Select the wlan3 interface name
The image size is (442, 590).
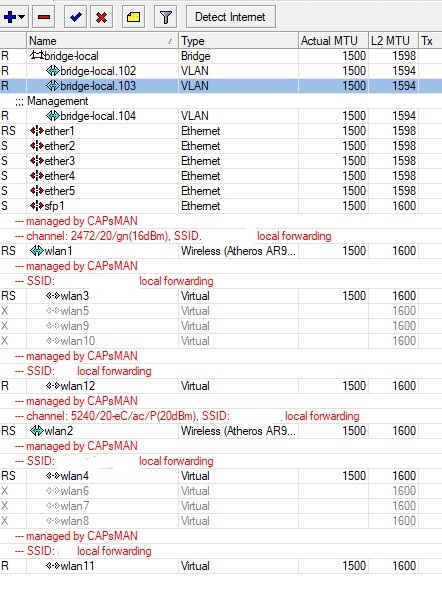tap(75, 296)
